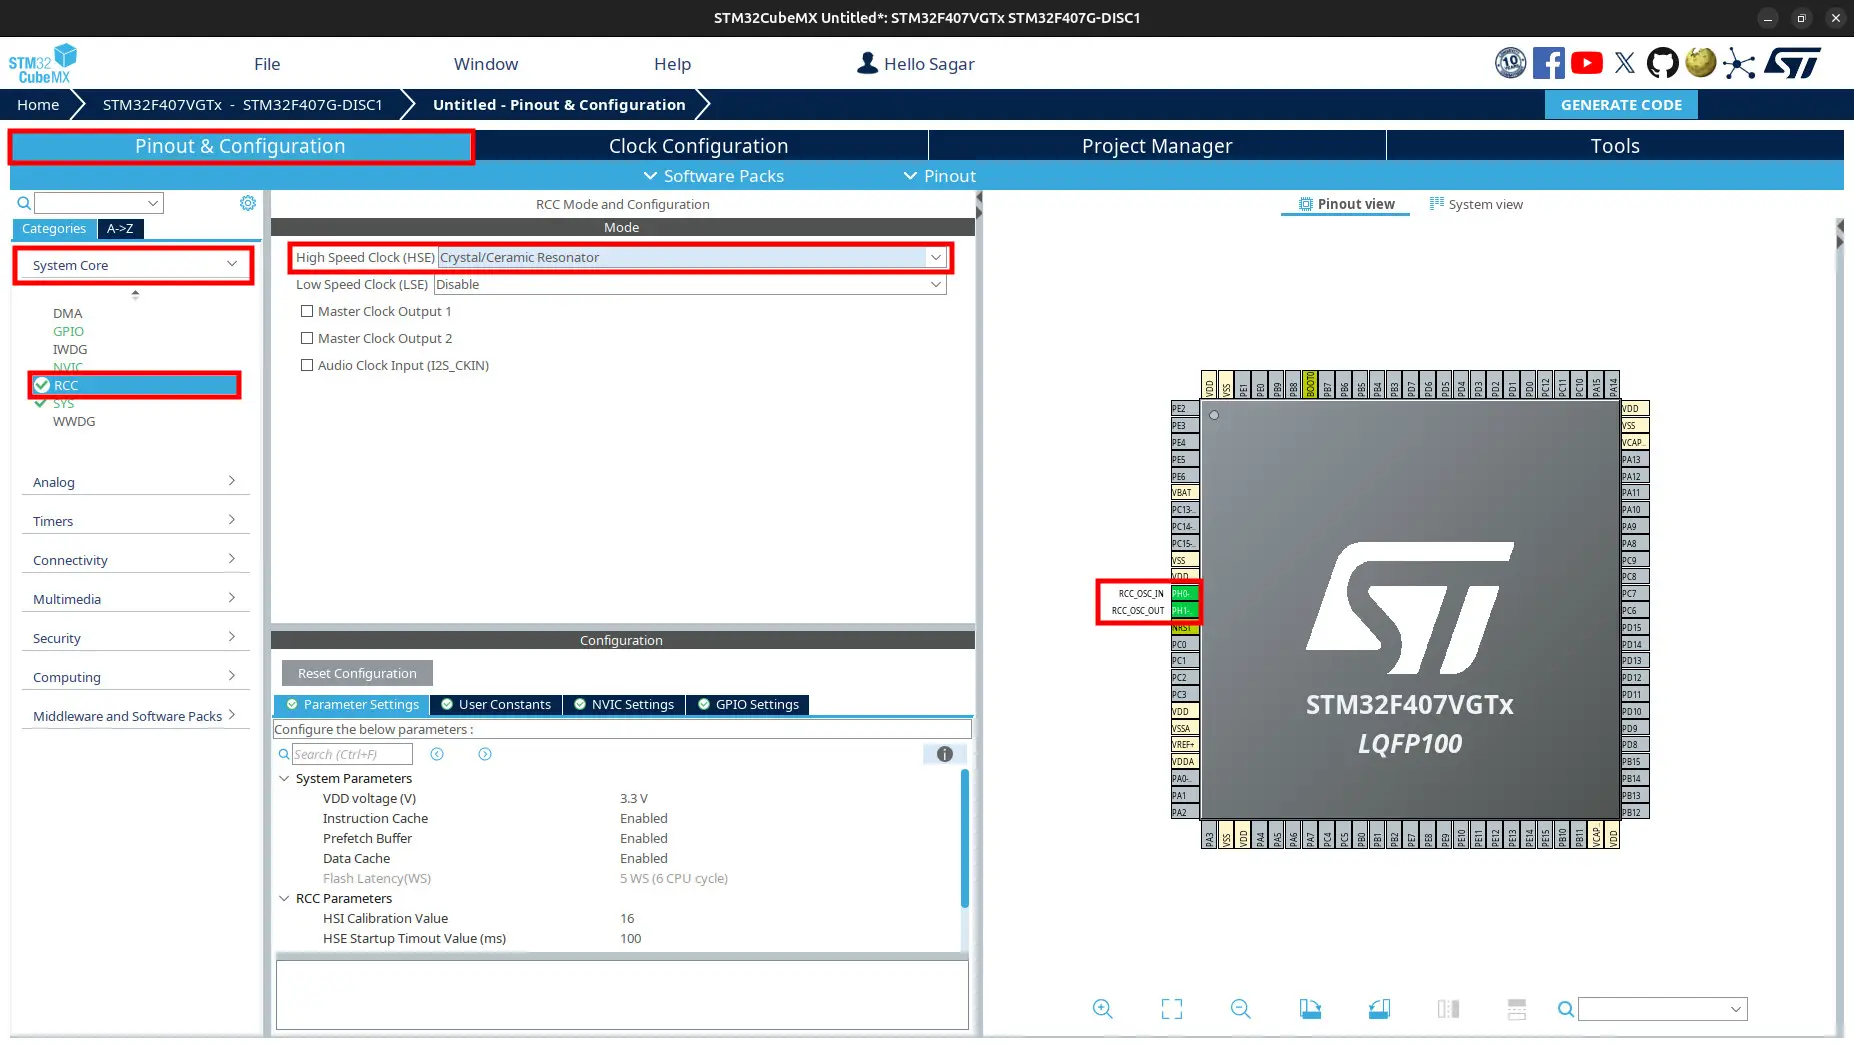This screenshot has height=1048, width=1854.
Task: Open the 10-year anniversary badge icon
Action: [1510, 63]
